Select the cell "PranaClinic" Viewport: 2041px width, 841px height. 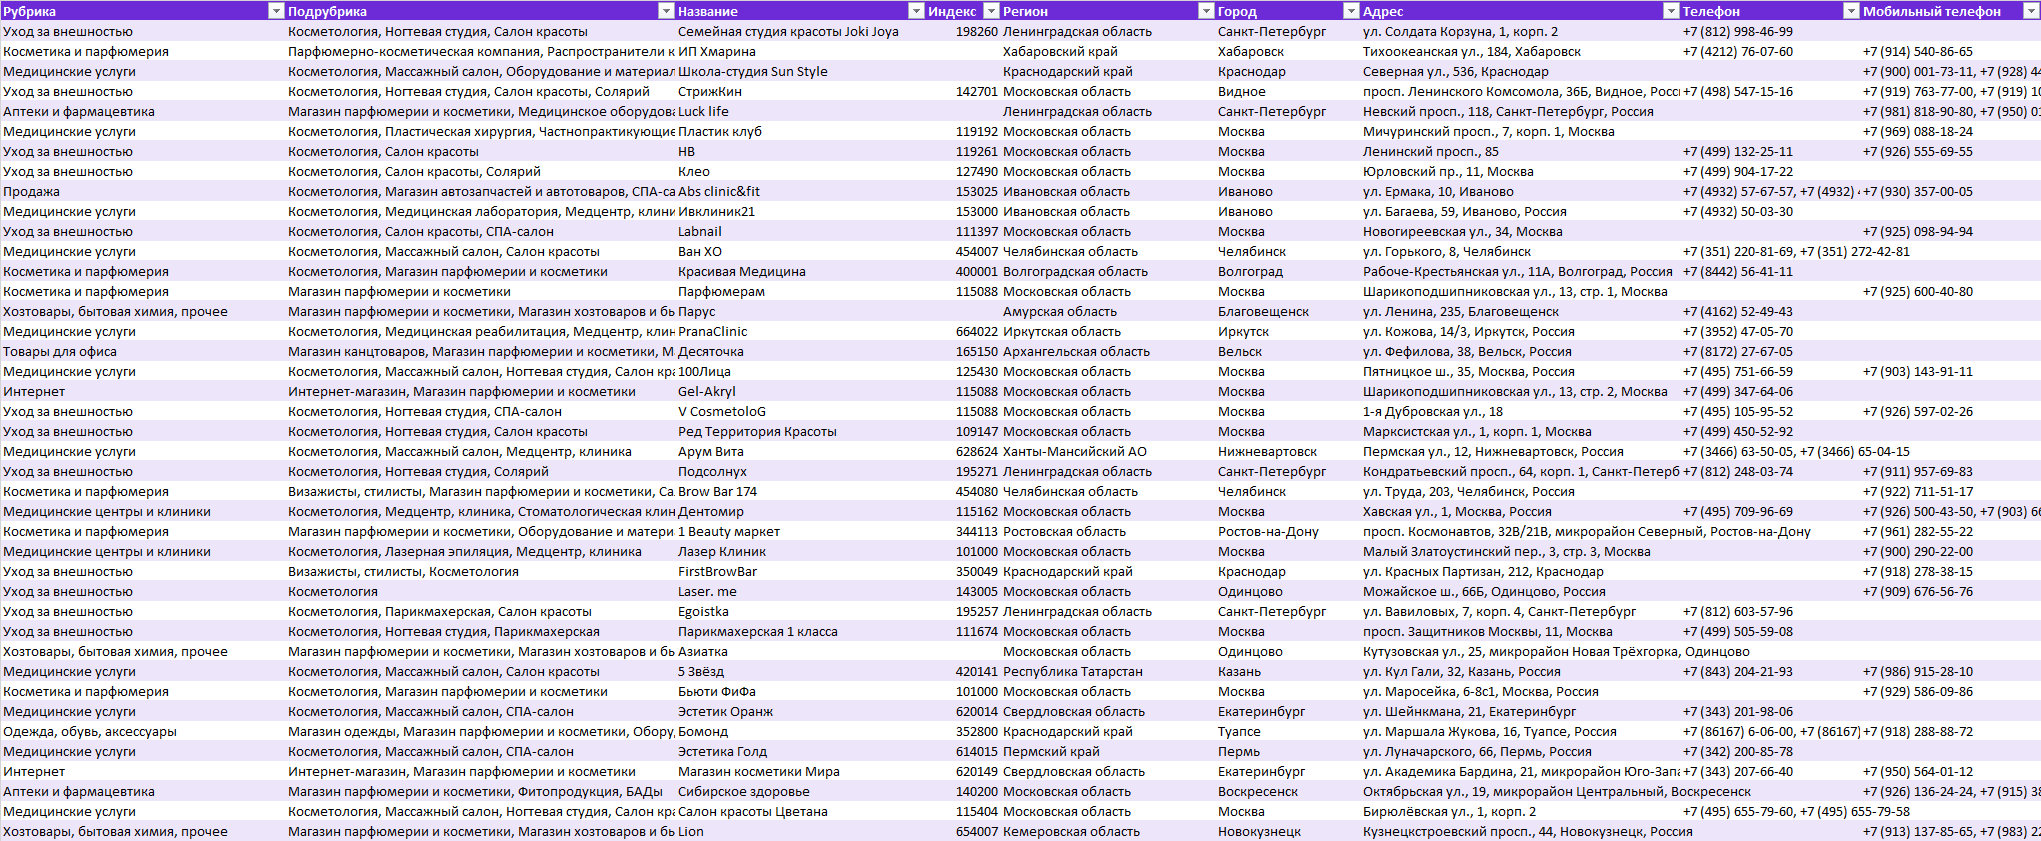point(800,331)
